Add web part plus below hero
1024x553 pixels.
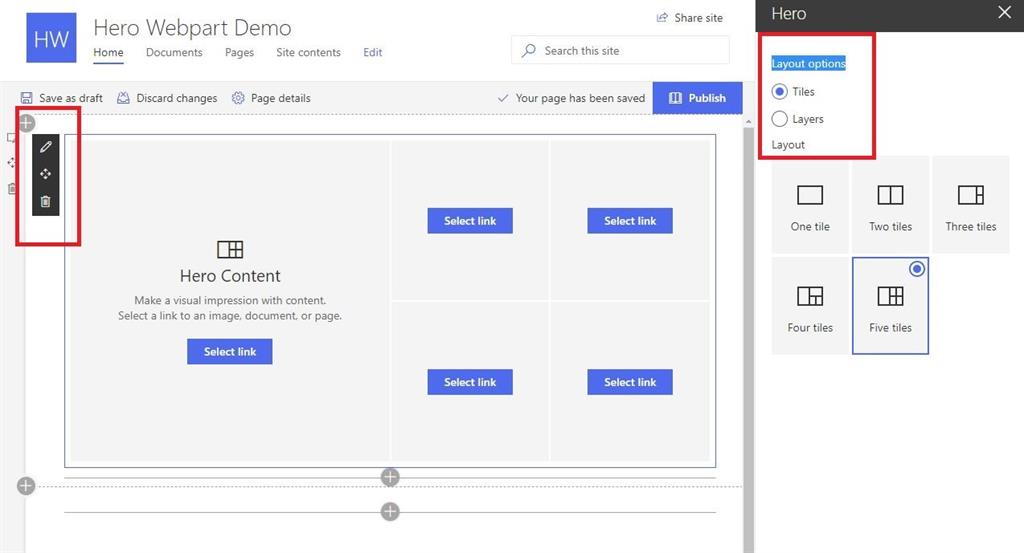coord(390,477)
